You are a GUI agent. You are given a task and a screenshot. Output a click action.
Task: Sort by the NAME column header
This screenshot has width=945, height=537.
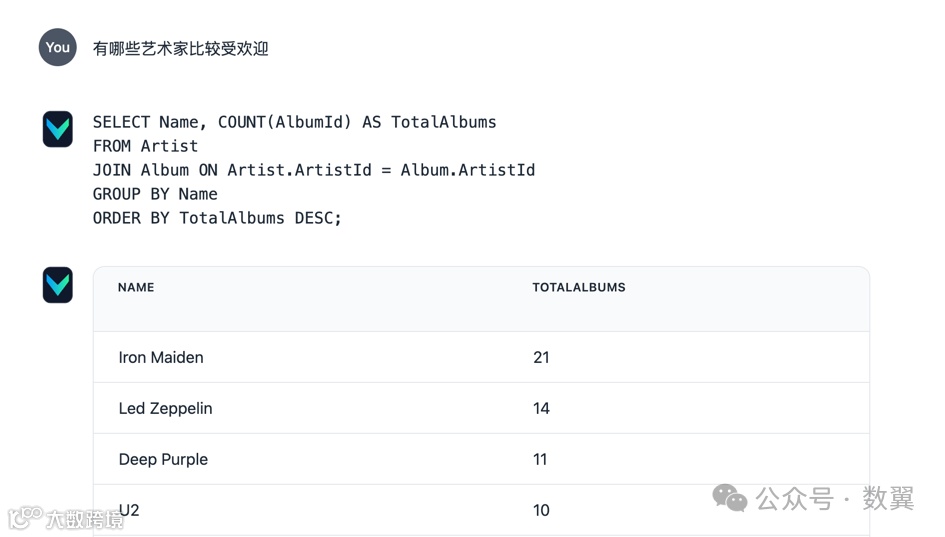click(136, 287)
